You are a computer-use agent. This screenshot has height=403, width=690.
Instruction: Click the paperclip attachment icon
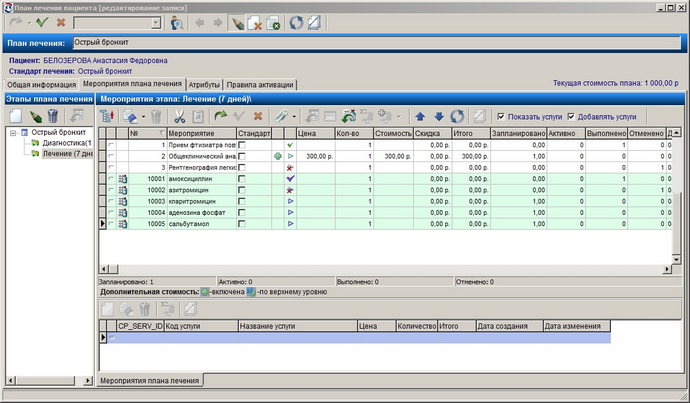pyautogui.click(x=280, y=117)
